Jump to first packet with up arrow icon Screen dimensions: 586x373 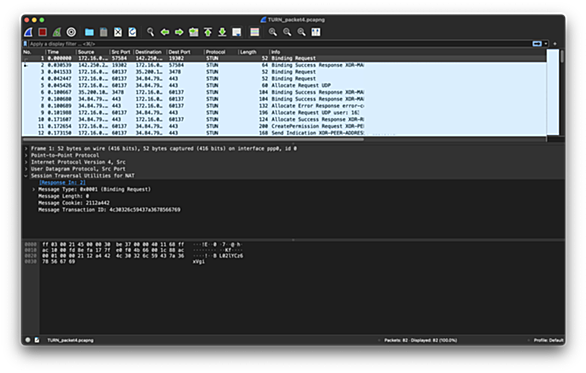208,32
